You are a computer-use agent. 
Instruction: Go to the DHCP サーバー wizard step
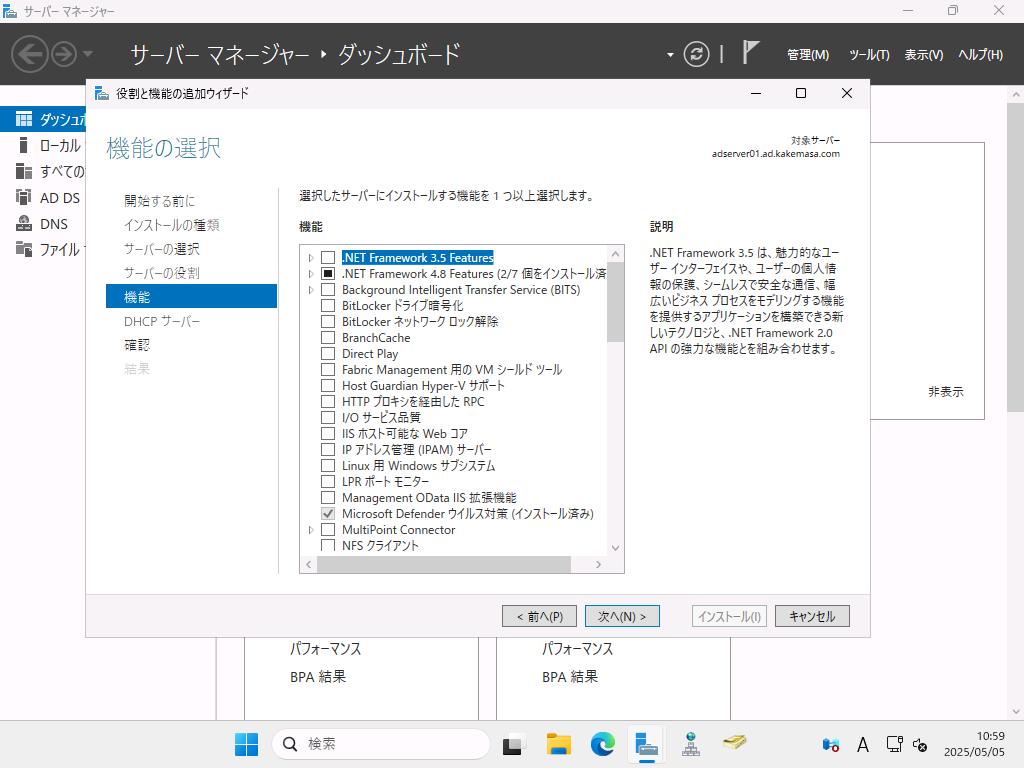pos(162,321)
